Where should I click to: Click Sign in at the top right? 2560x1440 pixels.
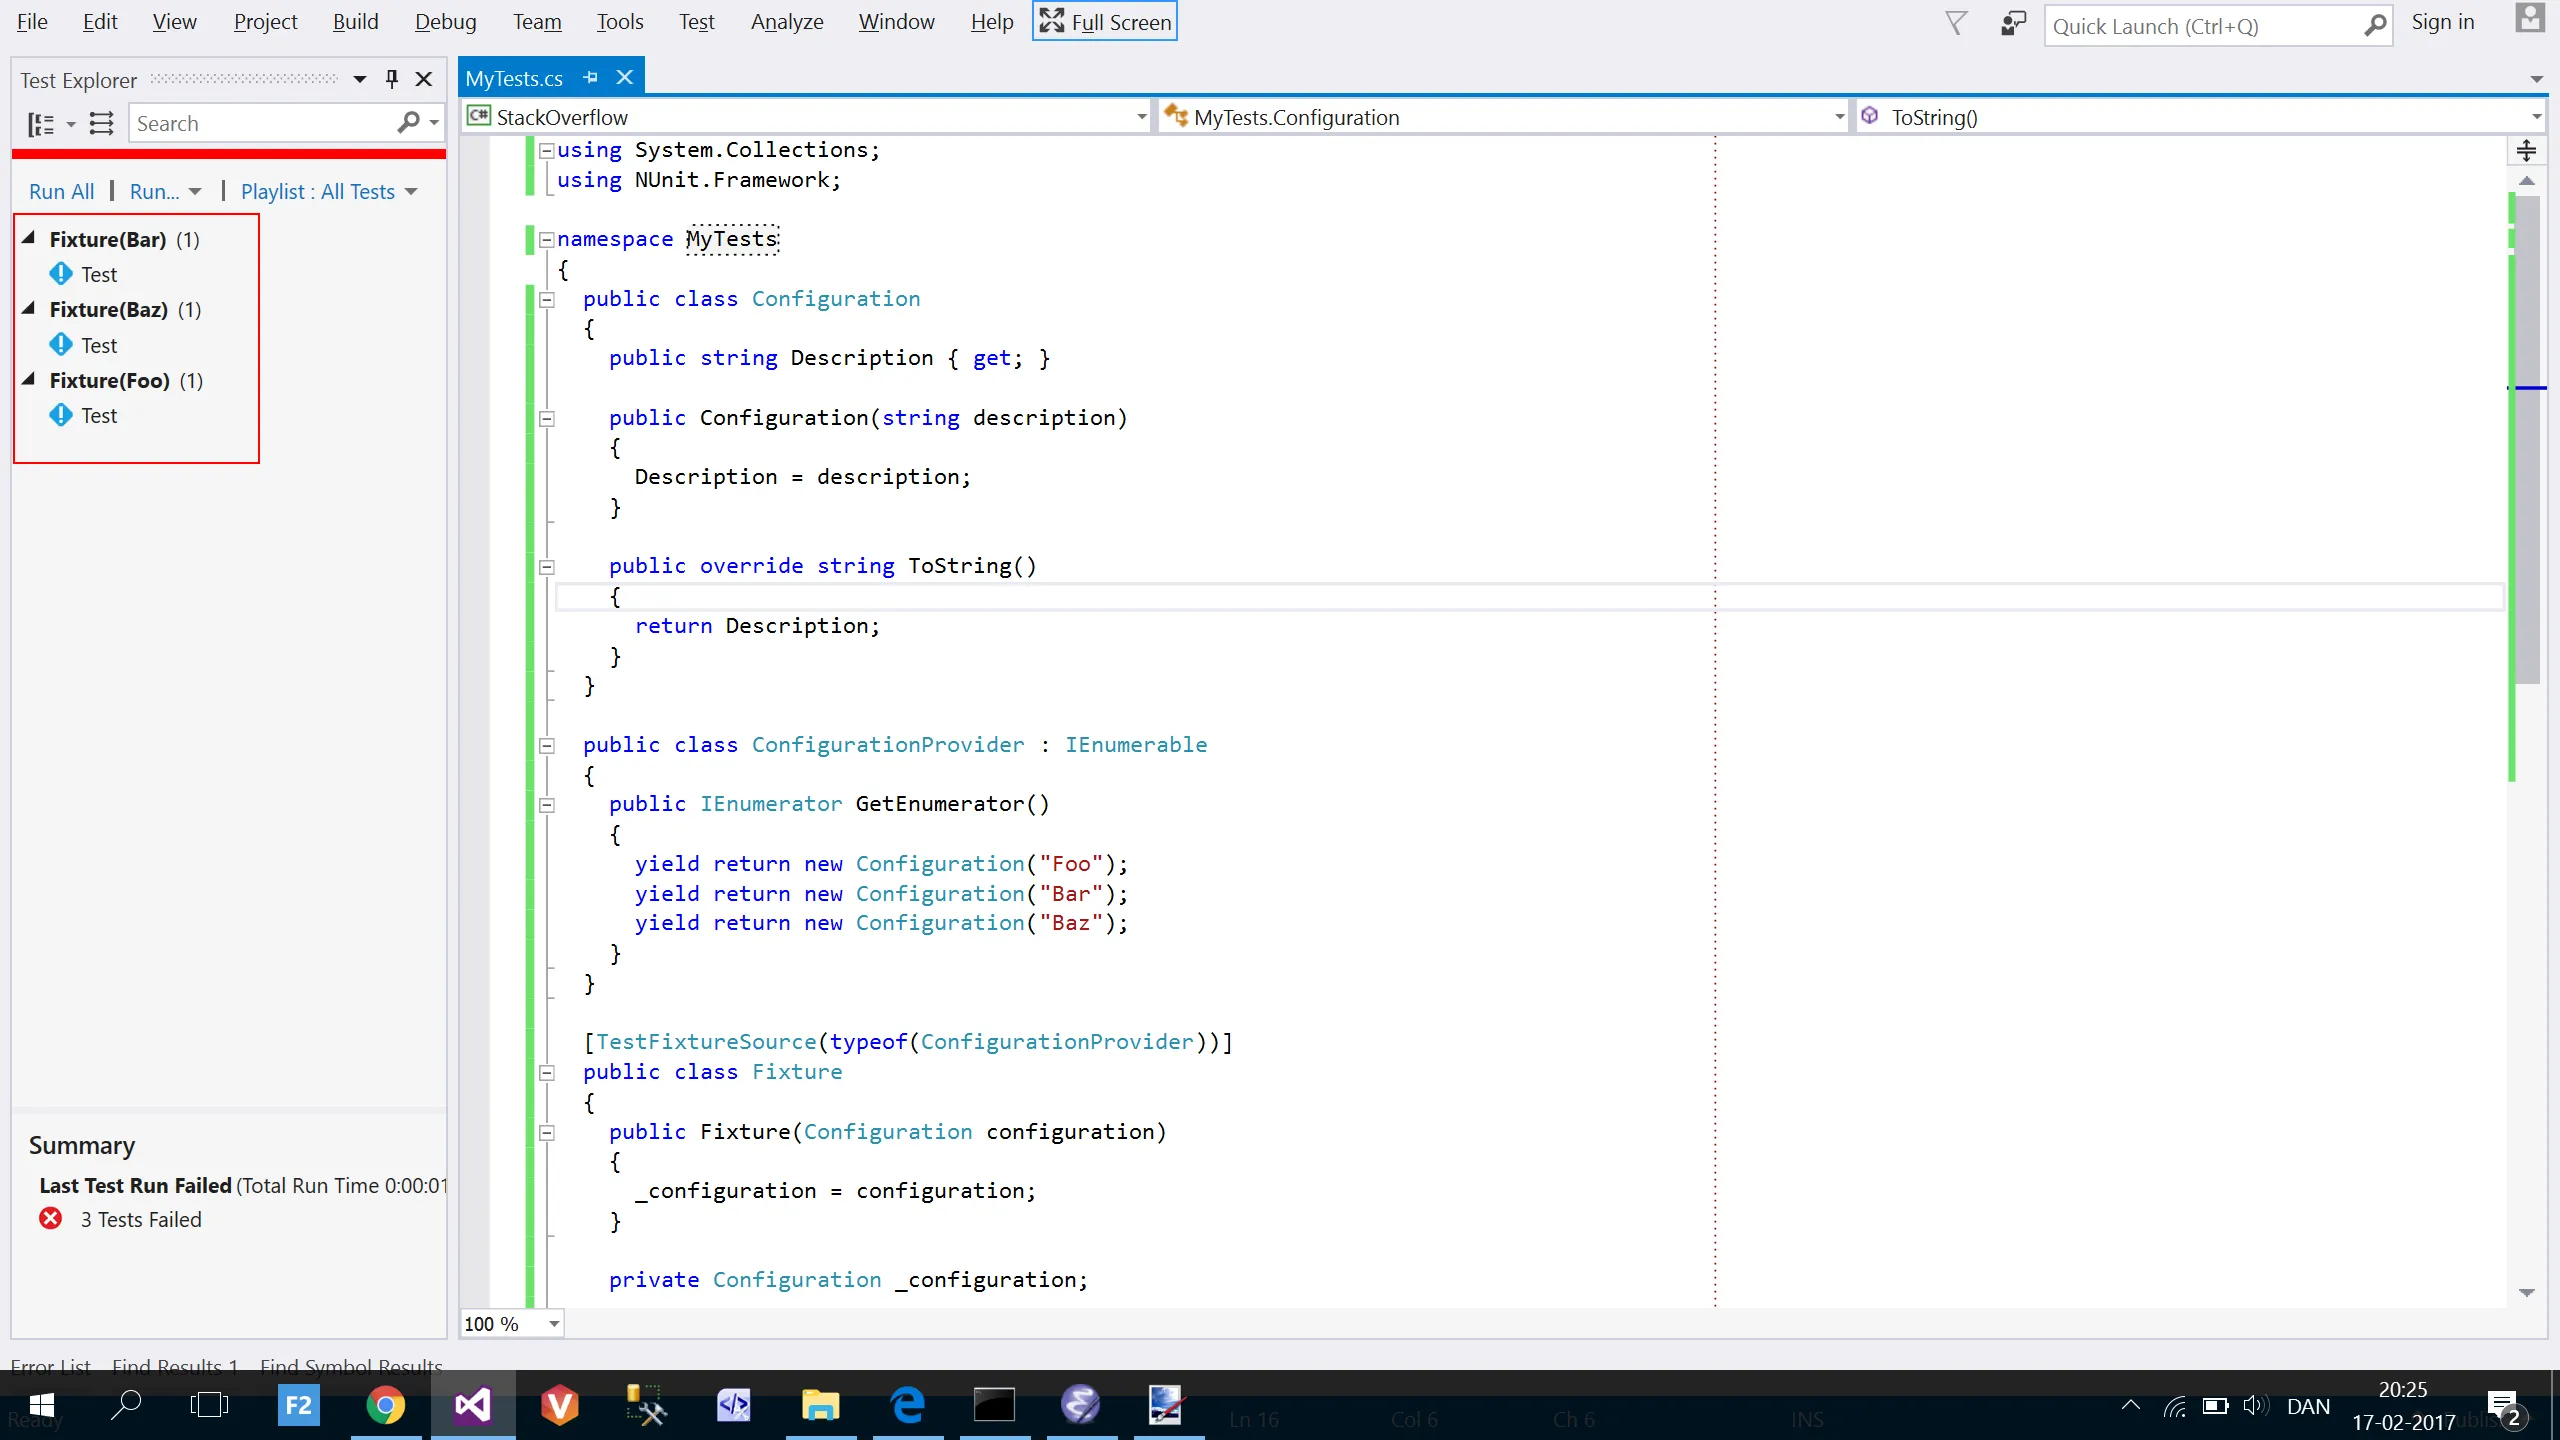point(2442,22)
